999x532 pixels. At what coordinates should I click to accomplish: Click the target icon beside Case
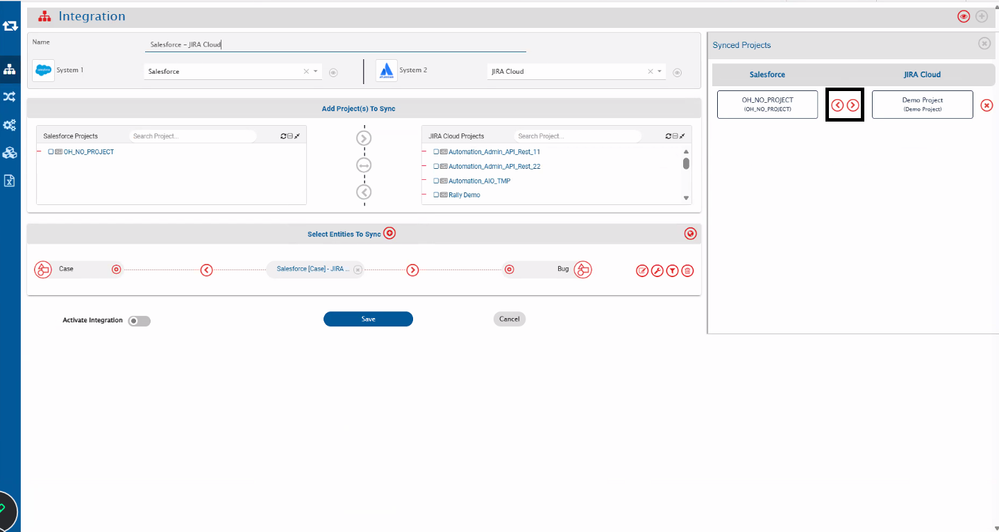(x=116, y=270)
